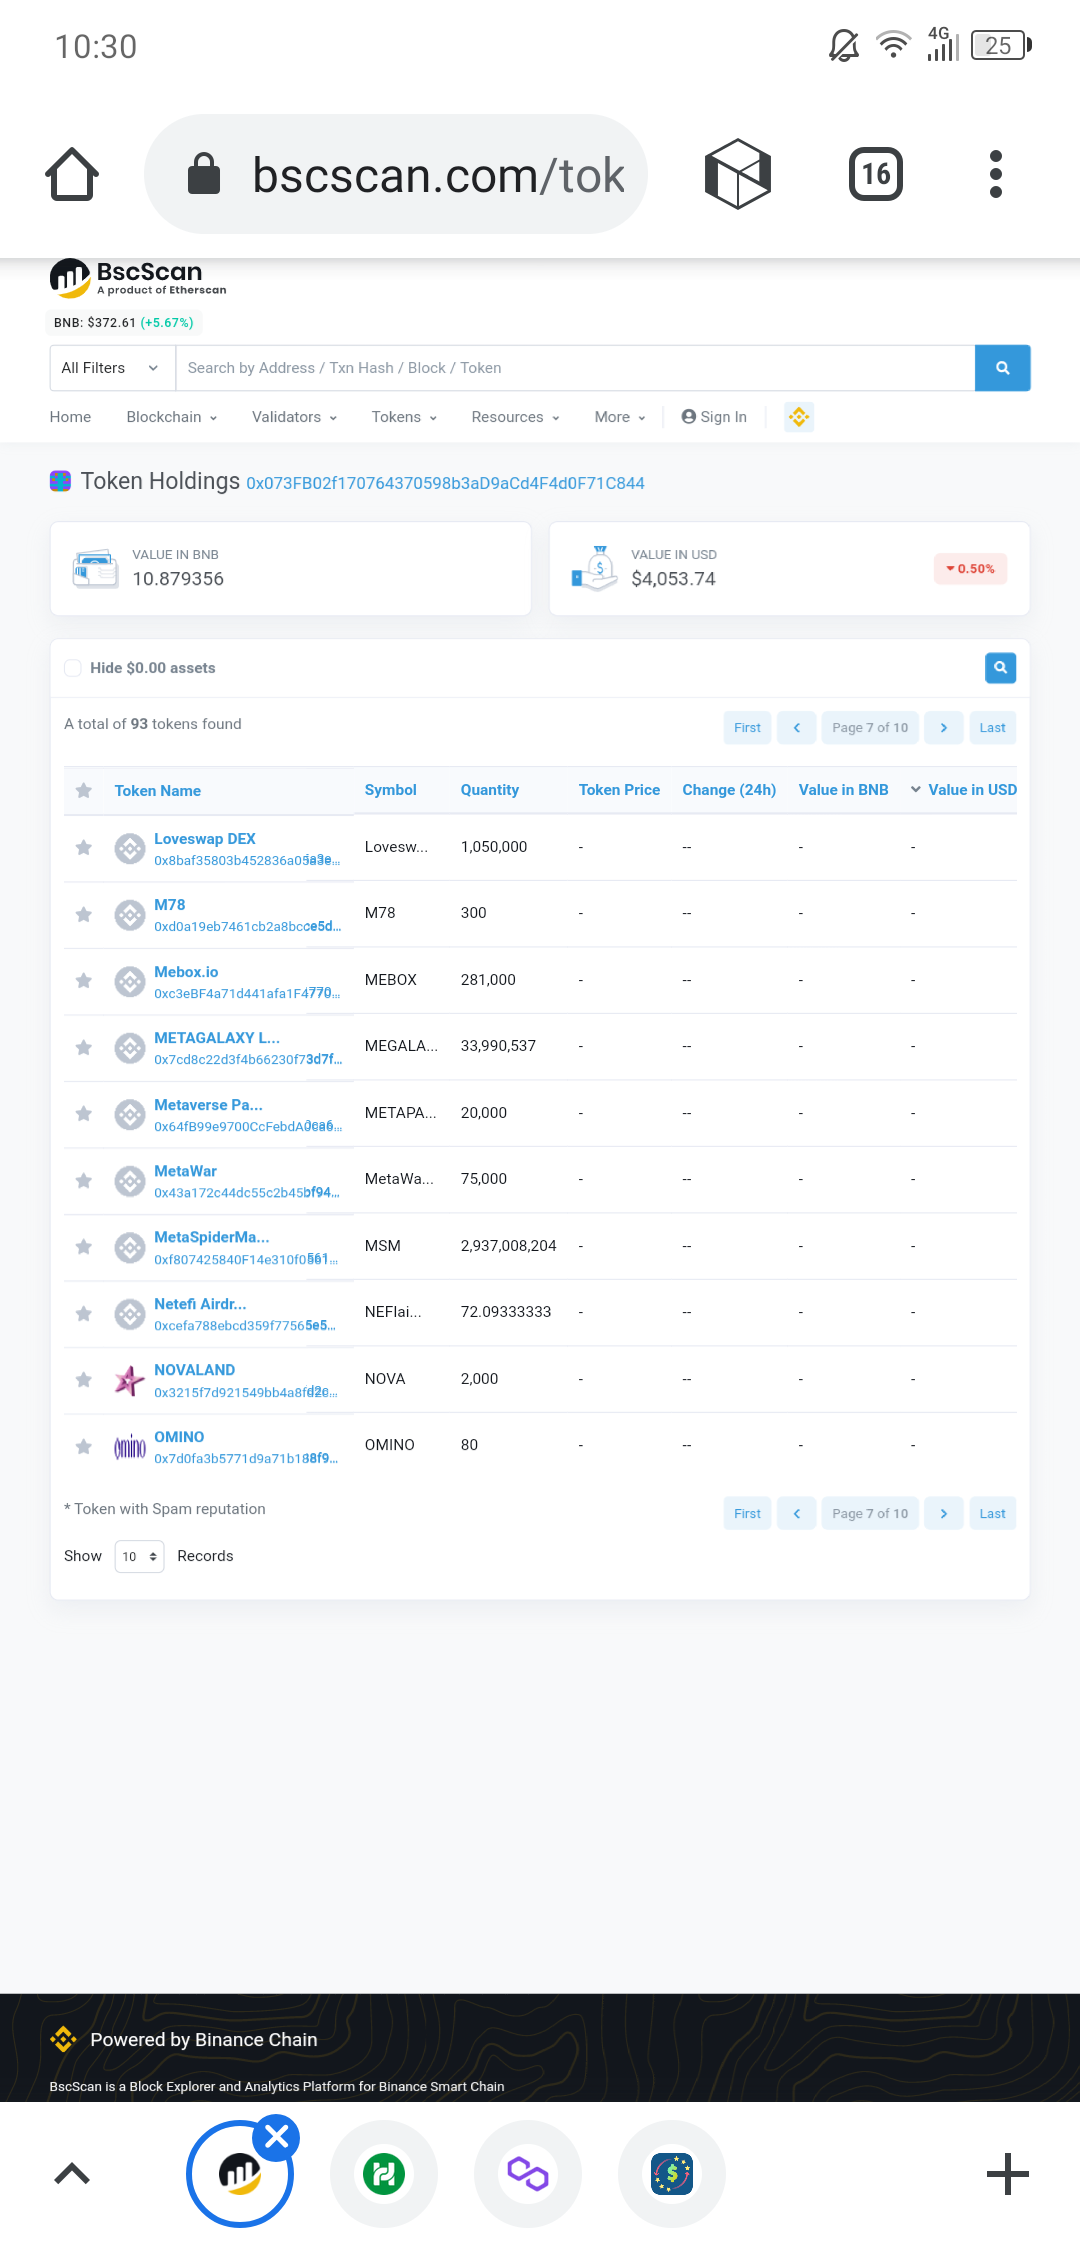
Task: Switch to the green H logo tab
Action: coord(384,2174)
